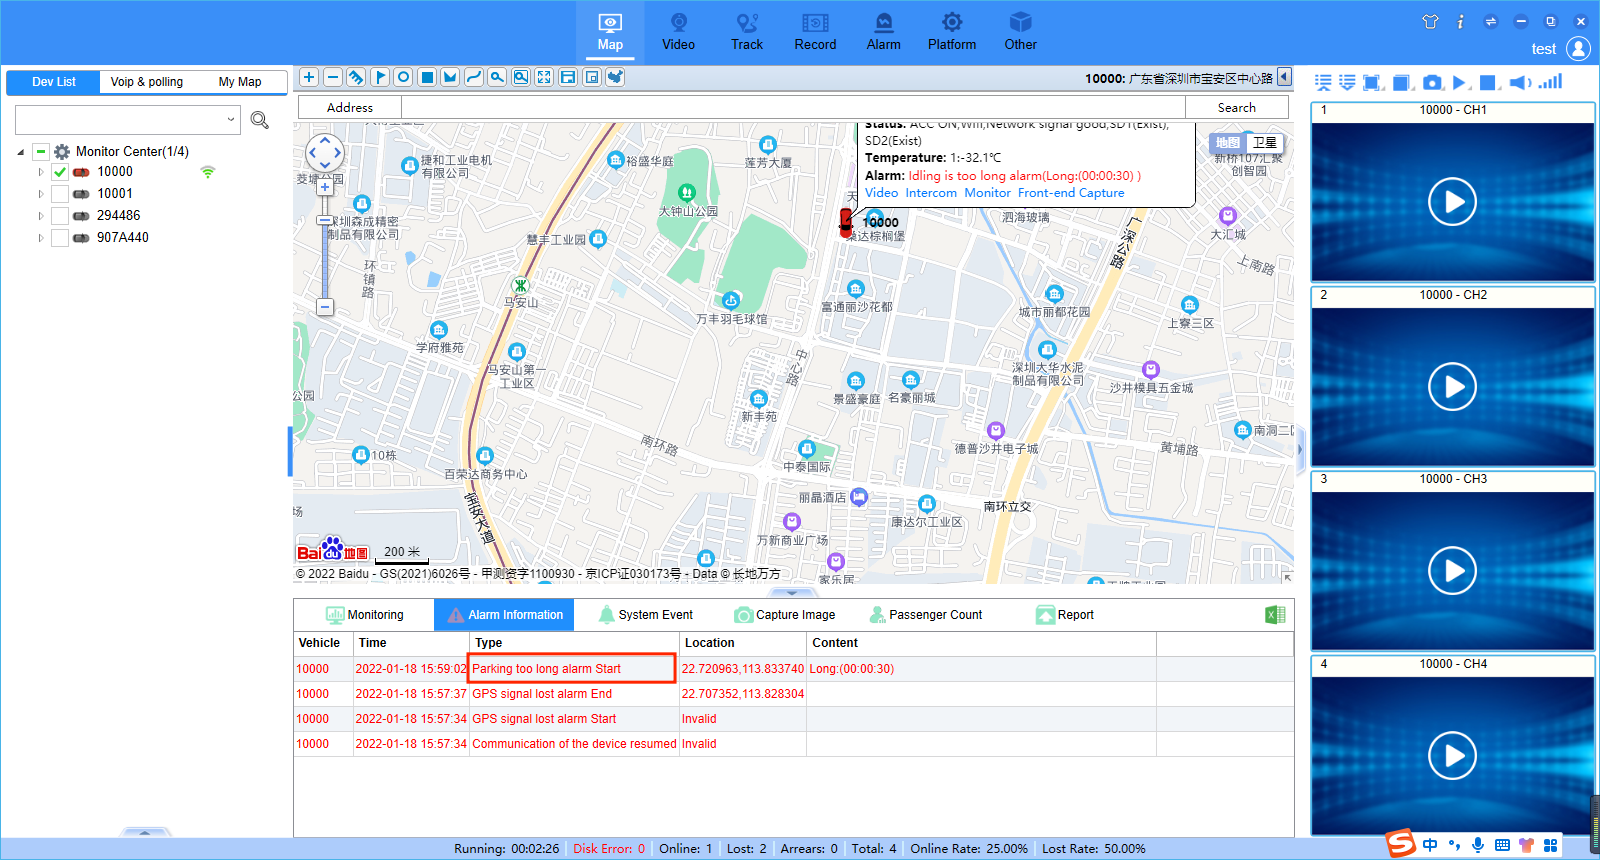Expand the vehicle 10001 tree node
The image size is (1600, 860).
[x=41, y=194]
